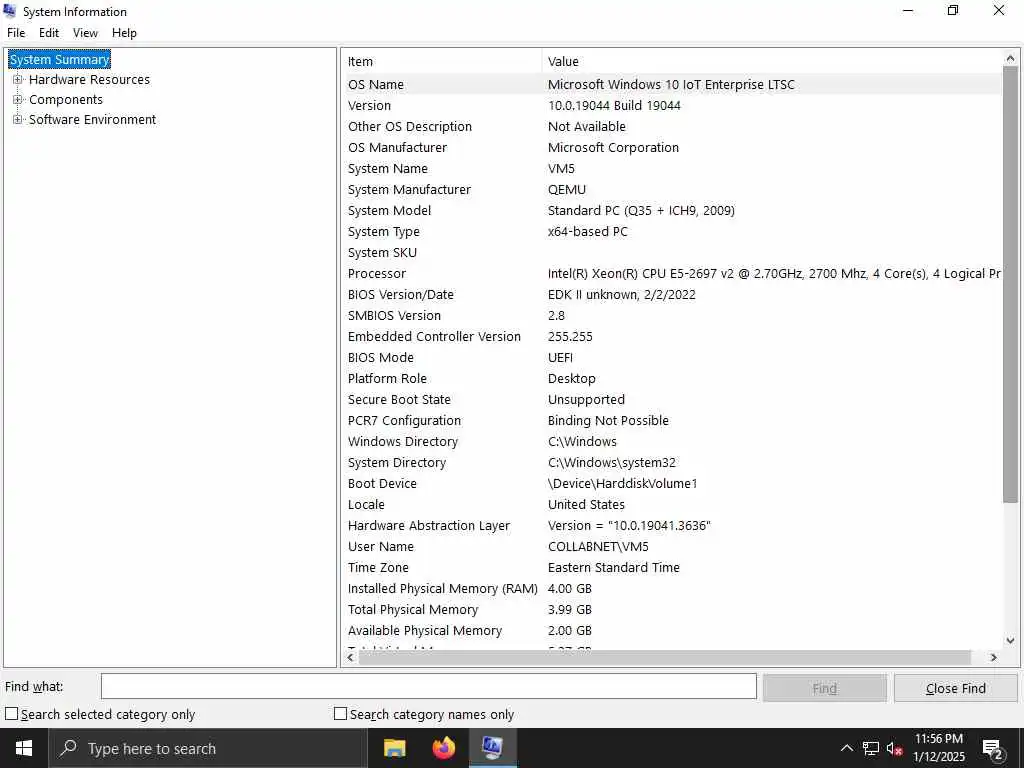
Task: Expand the Components tree node
Action: click(x=18, y=100)
